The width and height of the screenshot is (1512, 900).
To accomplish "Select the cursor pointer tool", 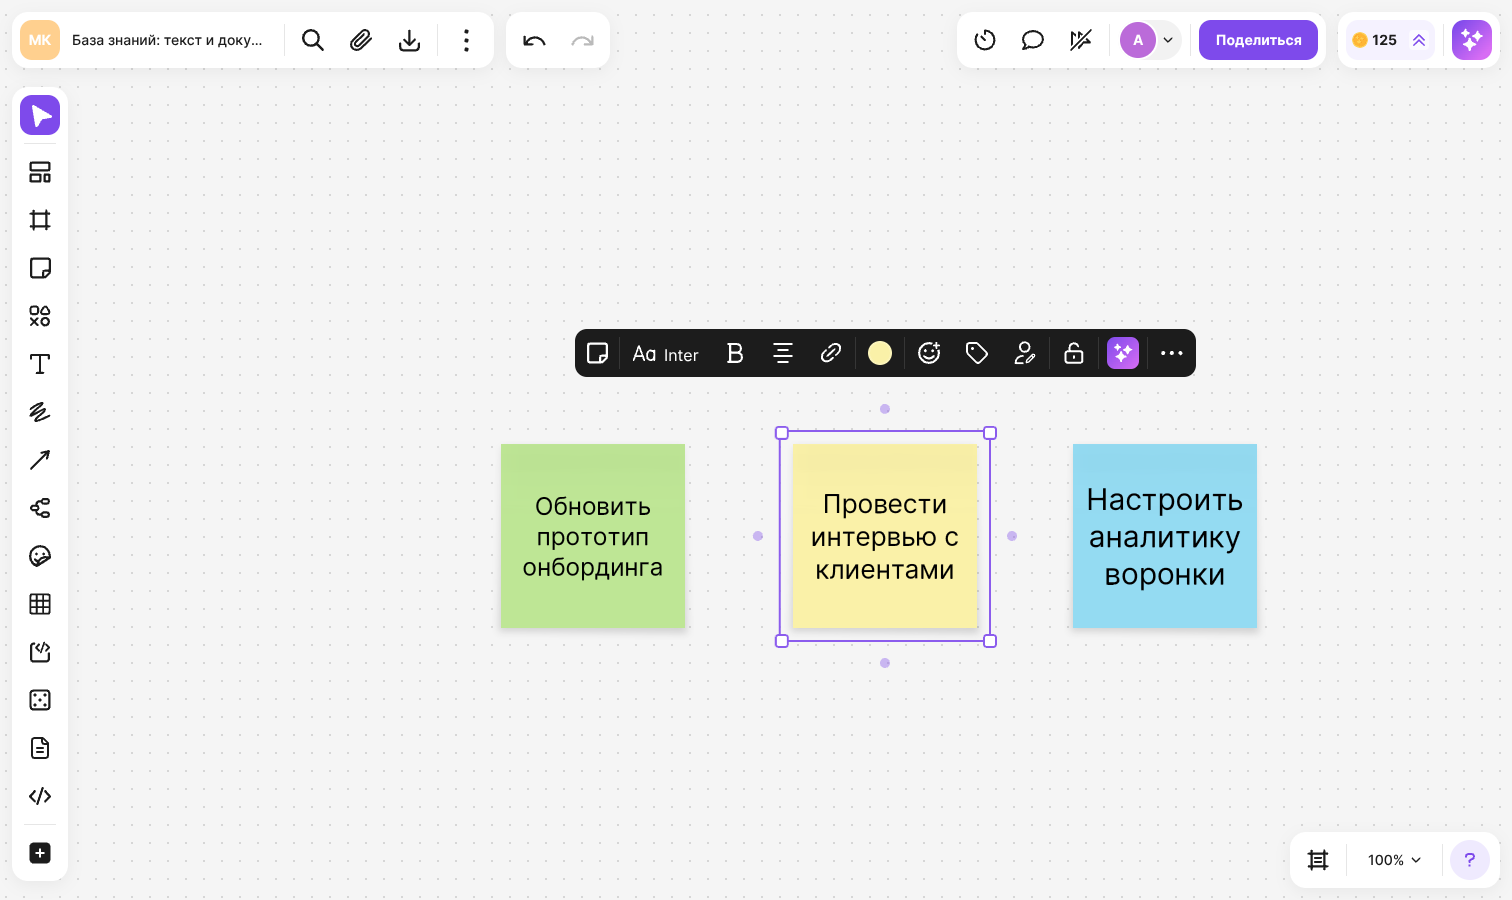I will point(40,115).
